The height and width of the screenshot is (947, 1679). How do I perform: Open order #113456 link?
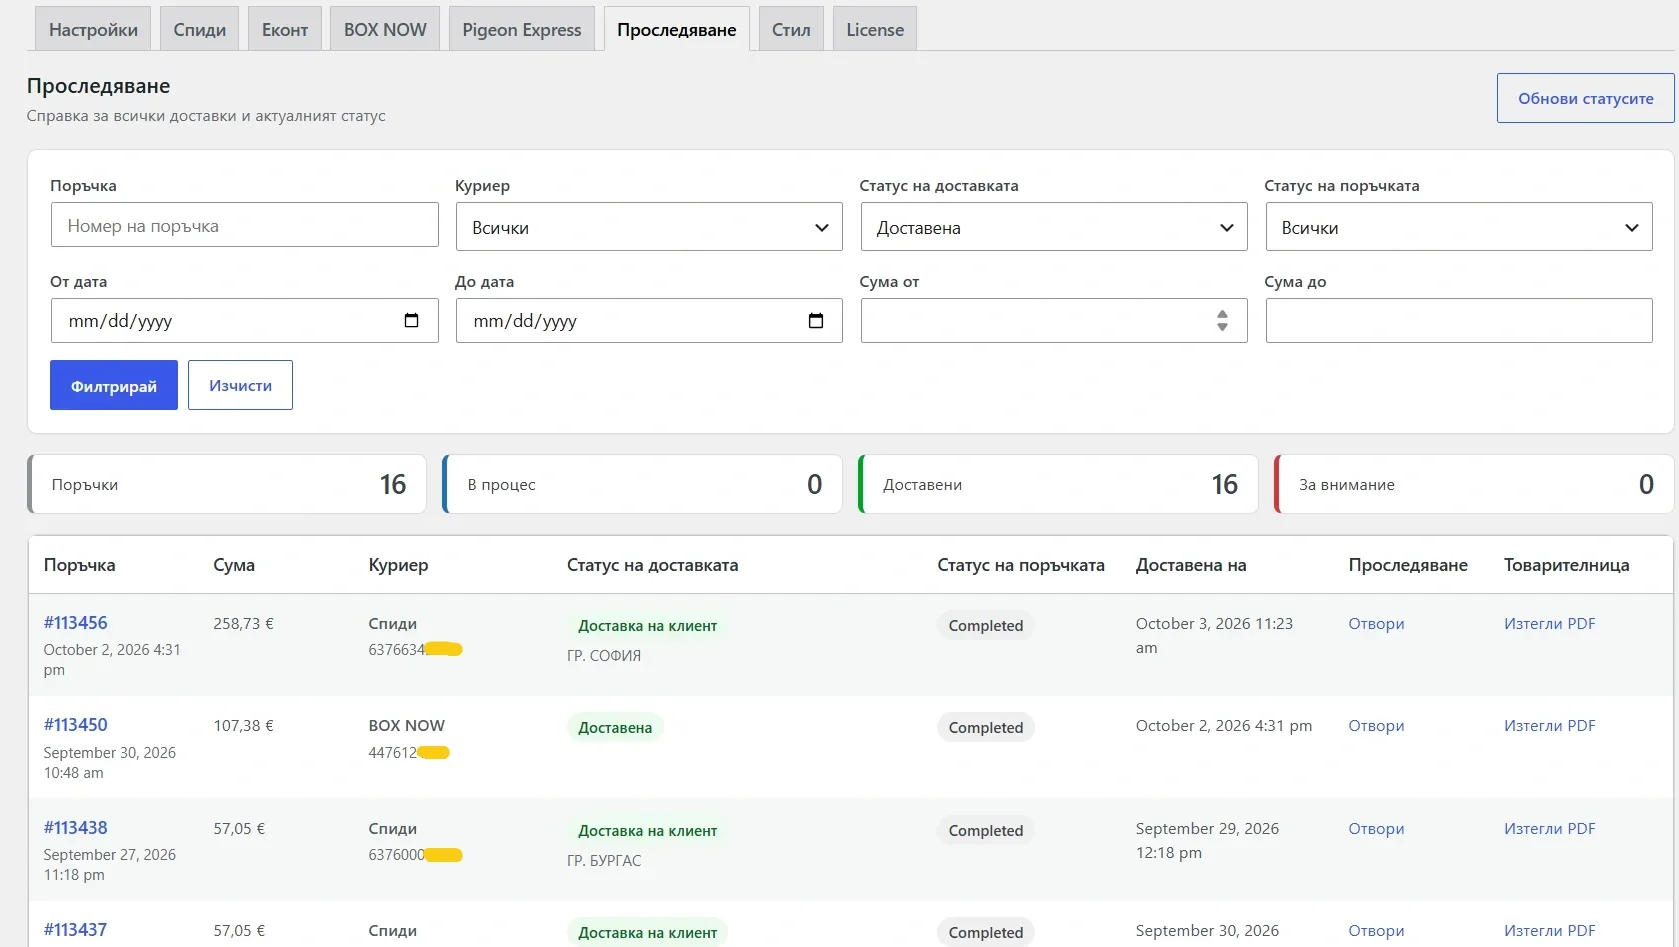point(76,623)
